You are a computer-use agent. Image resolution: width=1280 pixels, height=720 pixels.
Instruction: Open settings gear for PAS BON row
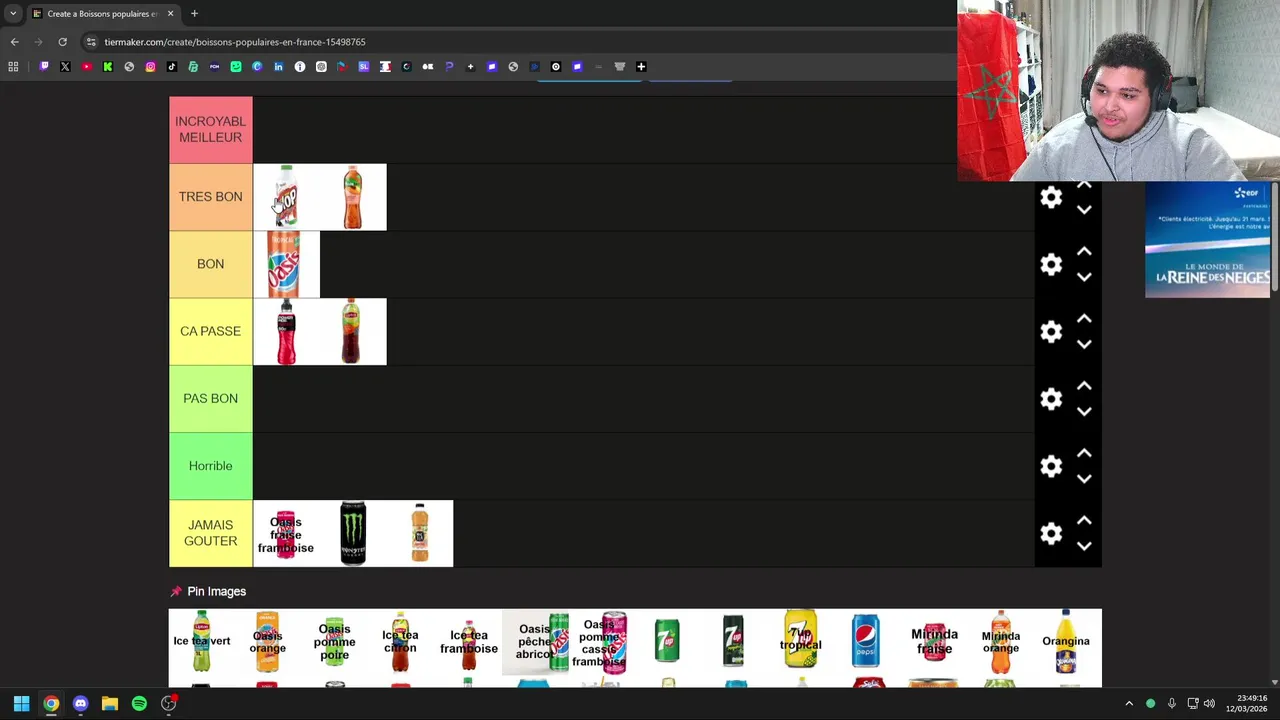tap(1051, 399)
